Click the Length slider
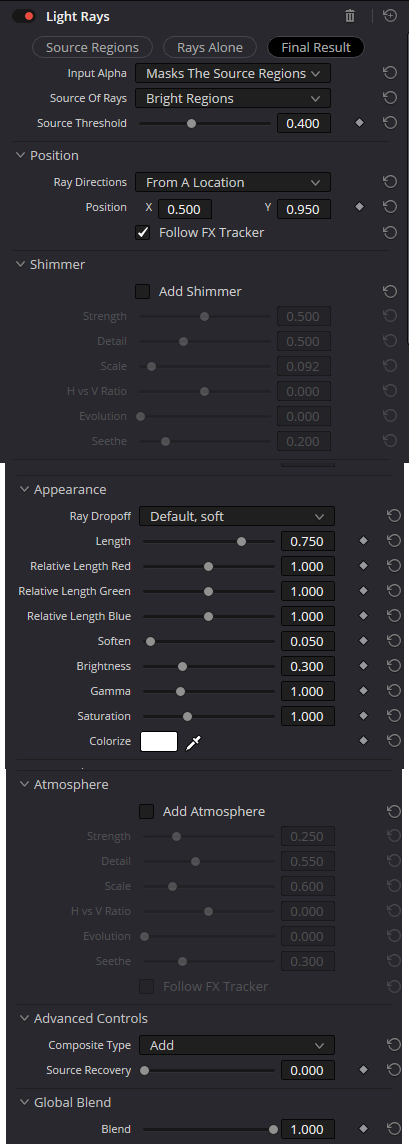Image resolution: width=409 pixels, height=1144 pixels. pos(209,541)
